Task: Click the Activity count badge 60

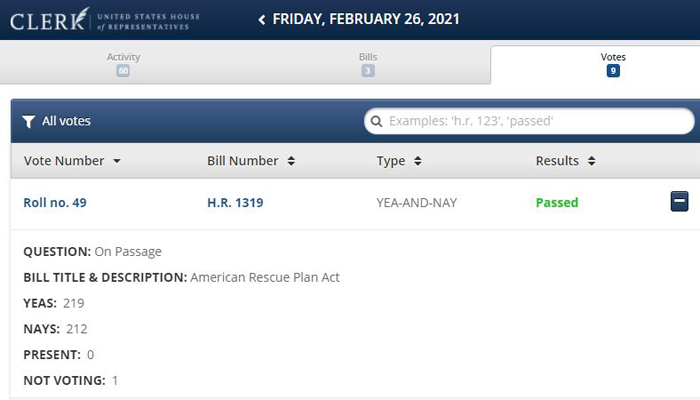Action: [x=123, y=71]
